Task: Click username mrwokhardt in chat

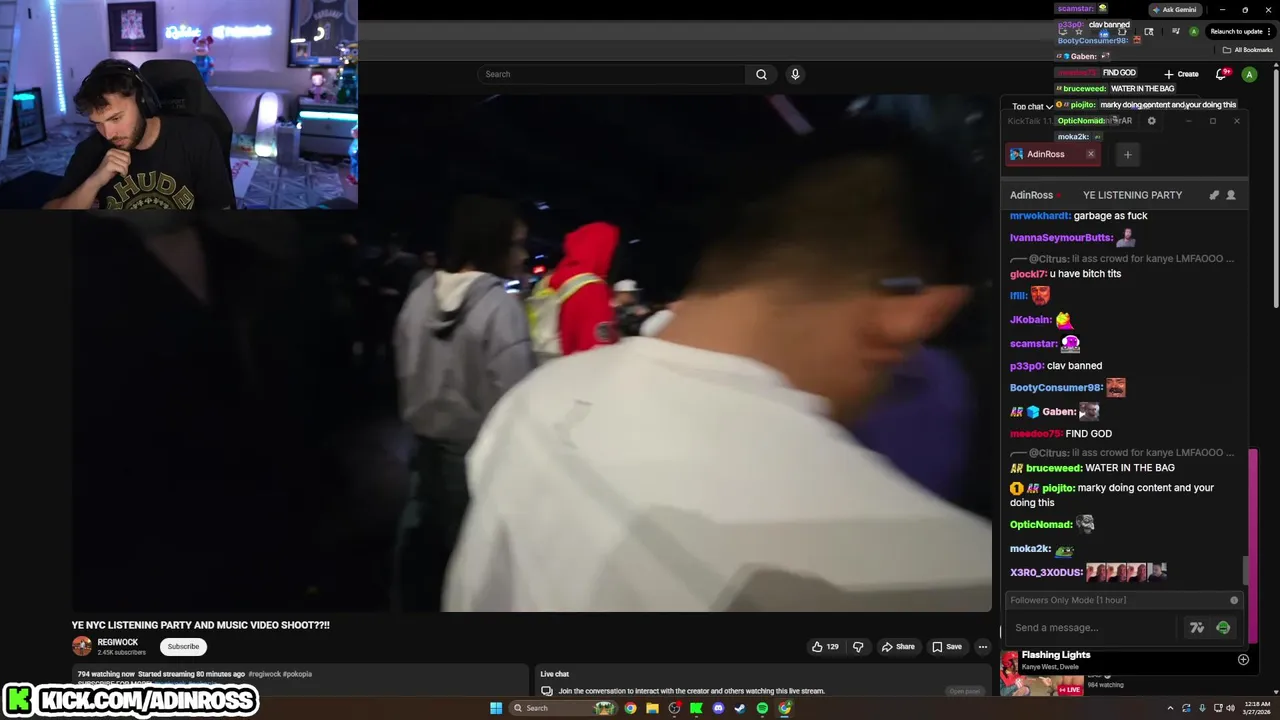Action: click(x=1040, y=216)
